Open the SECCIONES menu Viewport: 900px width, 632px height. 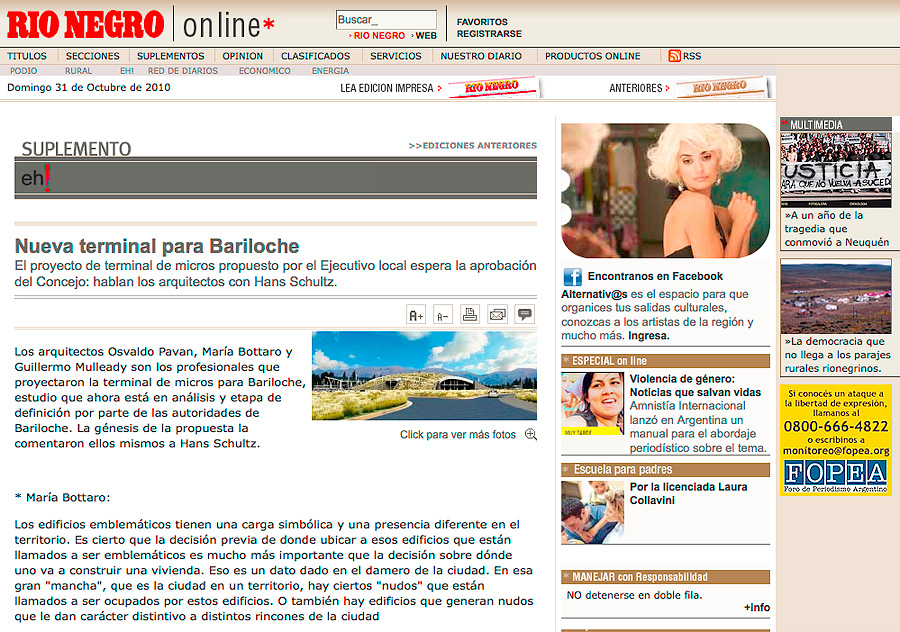pos(92,56)
